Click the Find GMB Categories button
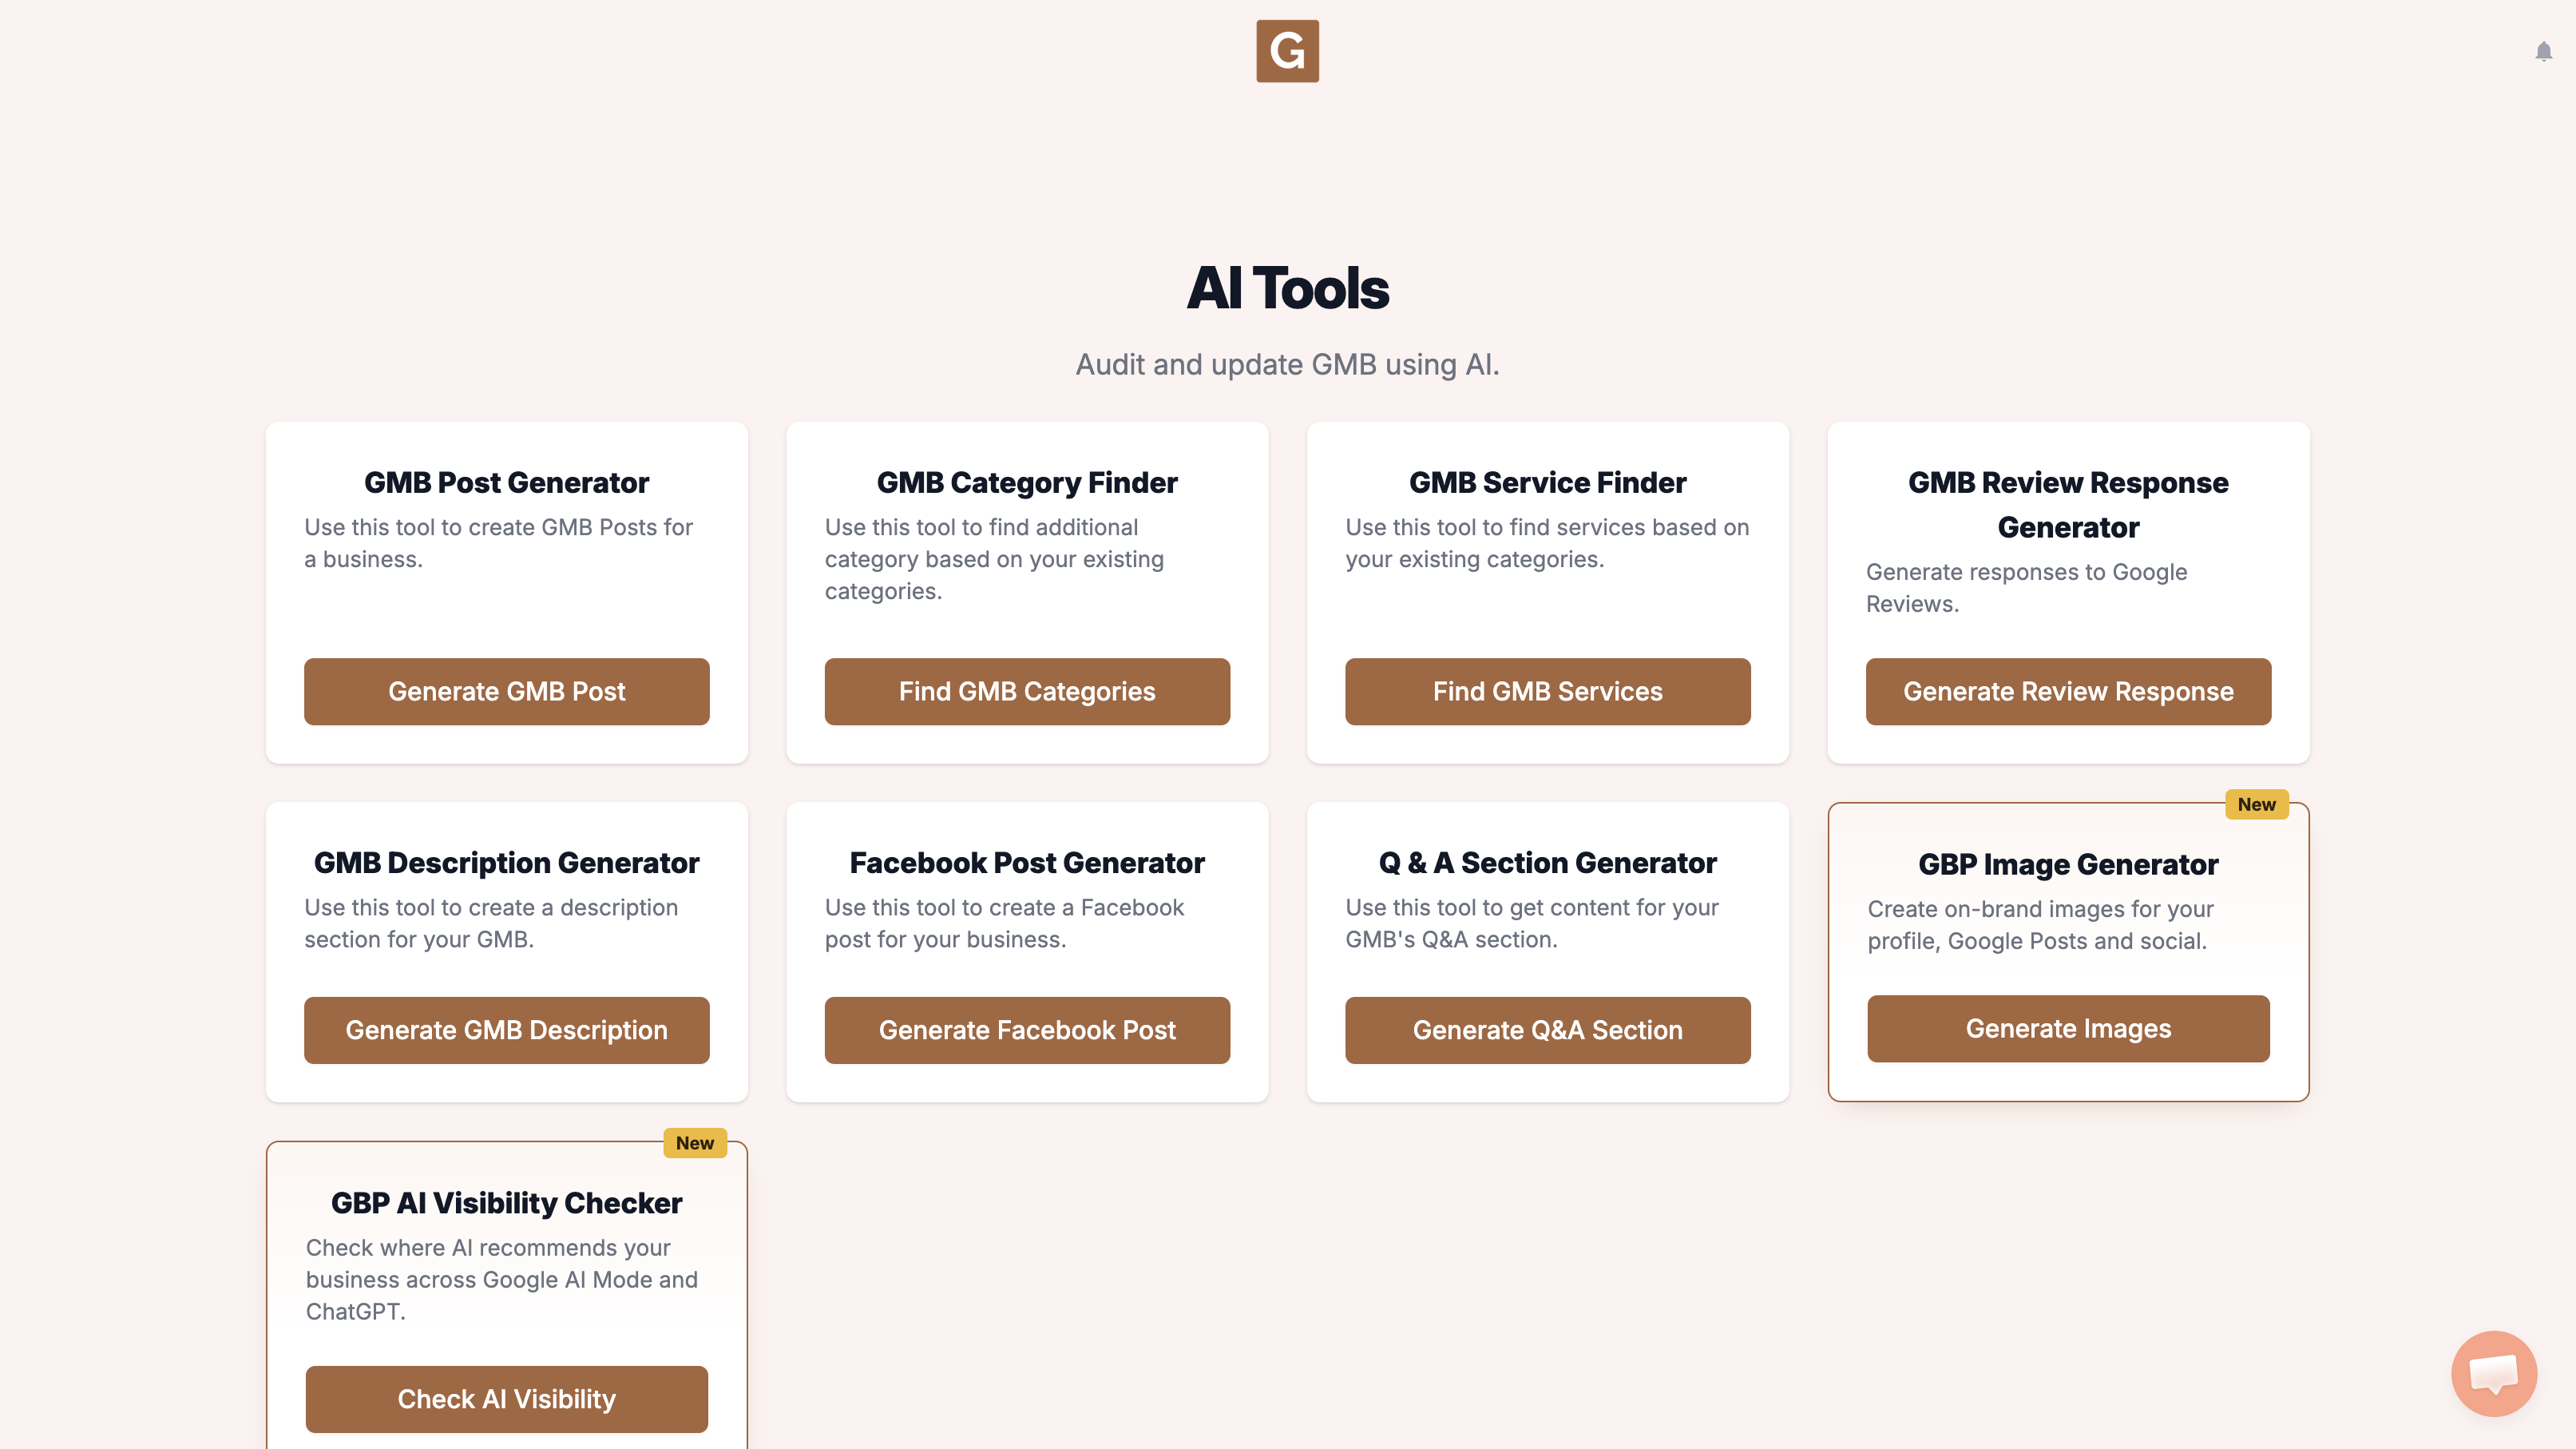2576x1449 pixels. click(x=1027, y=691)
